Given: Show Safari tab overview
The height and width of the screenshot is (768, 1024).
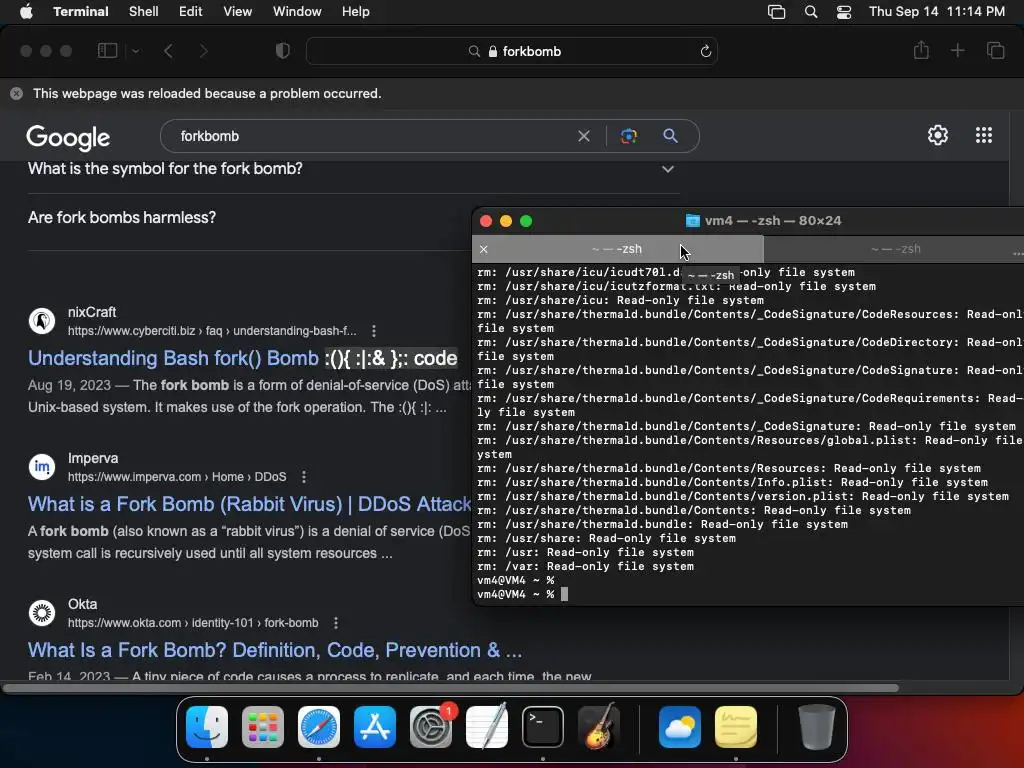Looking at the screenshot, I should tap(995, 50).
